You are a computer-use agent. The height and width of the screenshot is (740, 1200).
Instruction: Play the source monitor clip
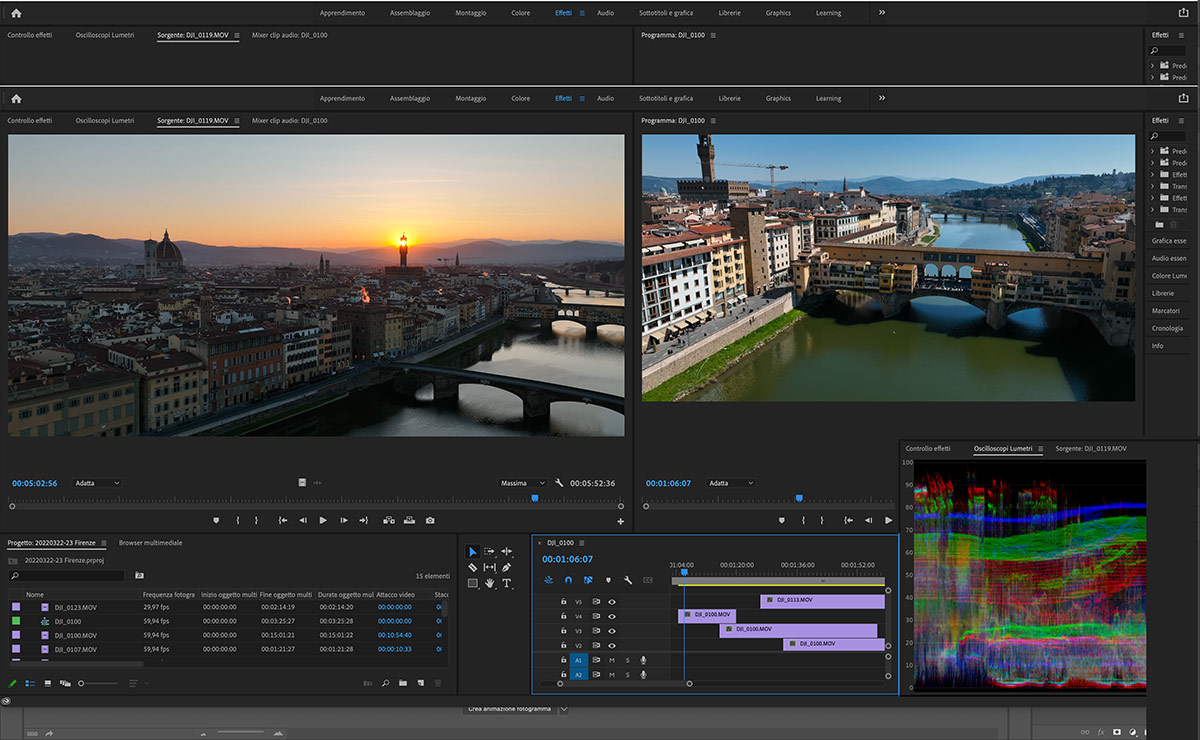(x=322, y=520)
